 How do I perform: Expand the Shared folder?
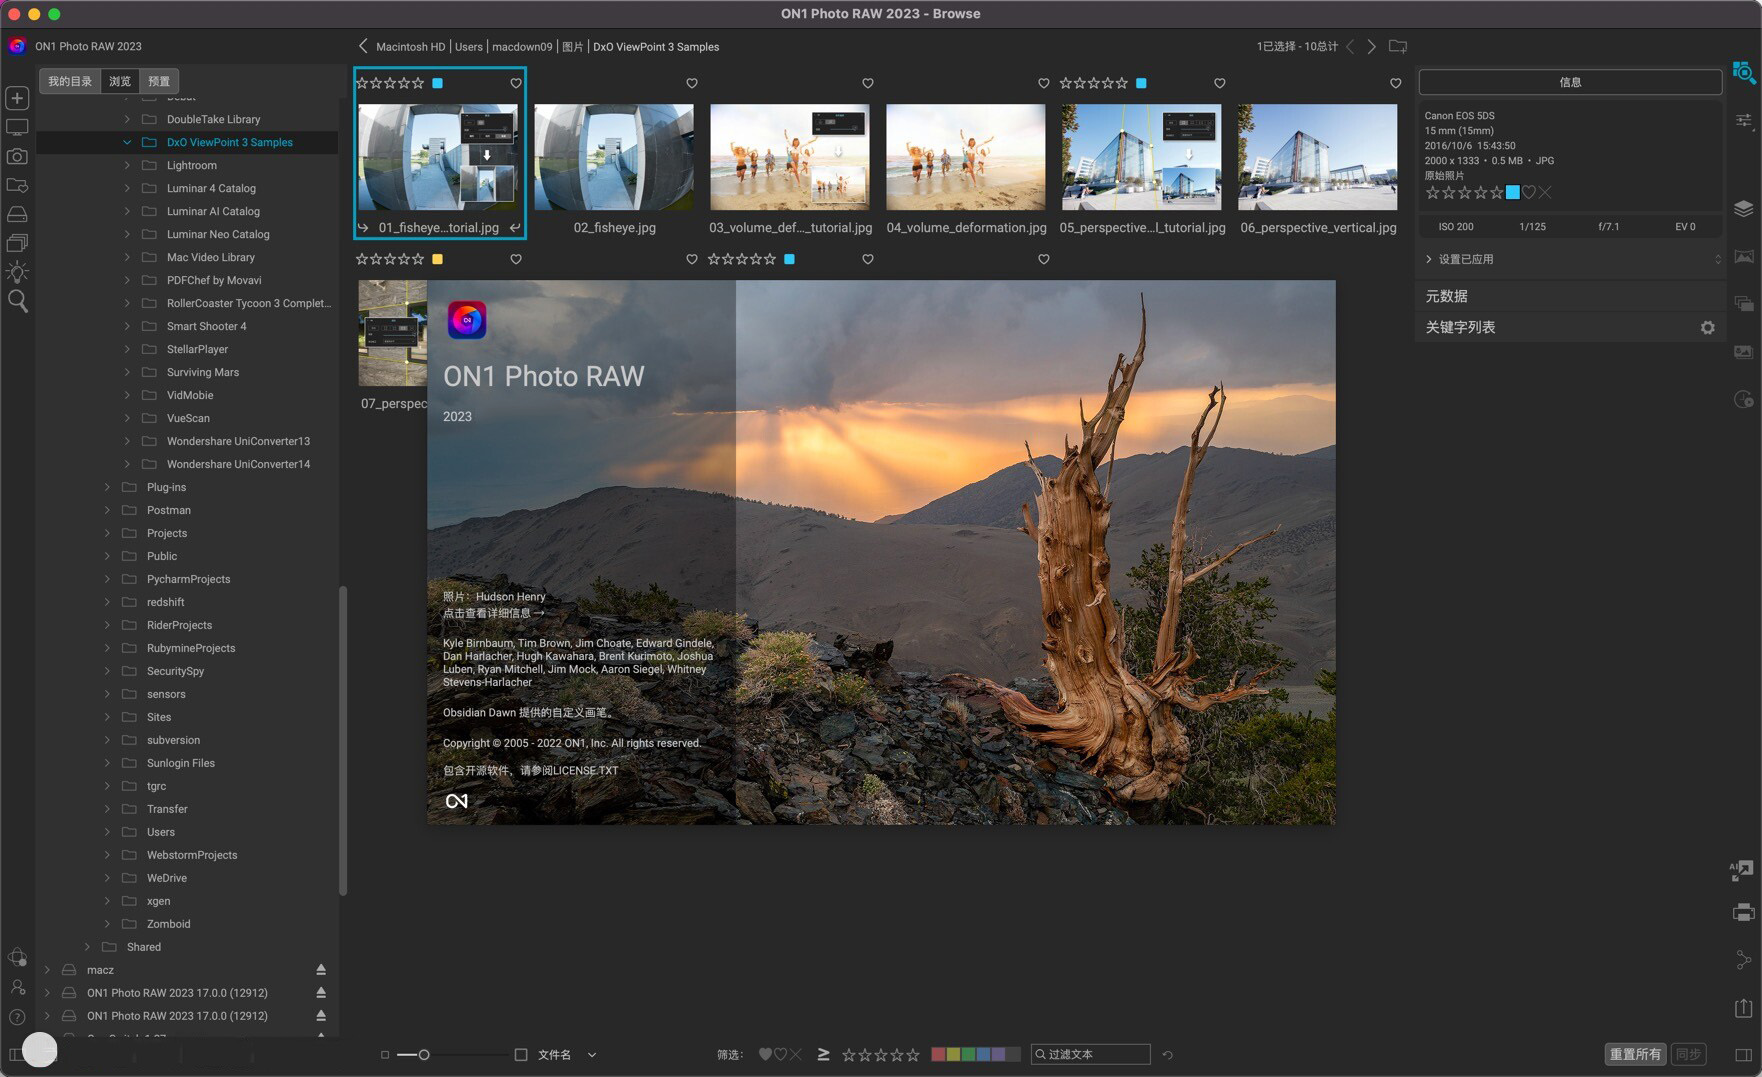point(87,947)
